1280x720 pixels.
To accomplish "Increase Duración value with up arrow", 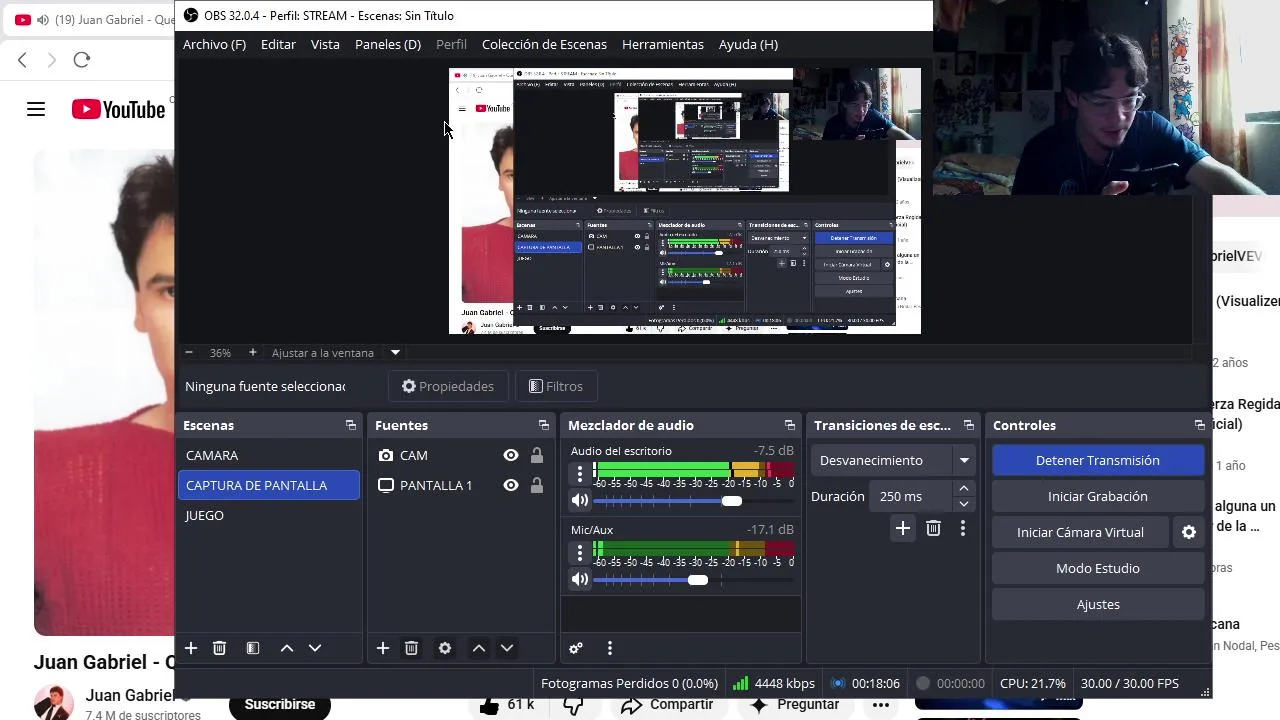I will (x=964, y=488).
